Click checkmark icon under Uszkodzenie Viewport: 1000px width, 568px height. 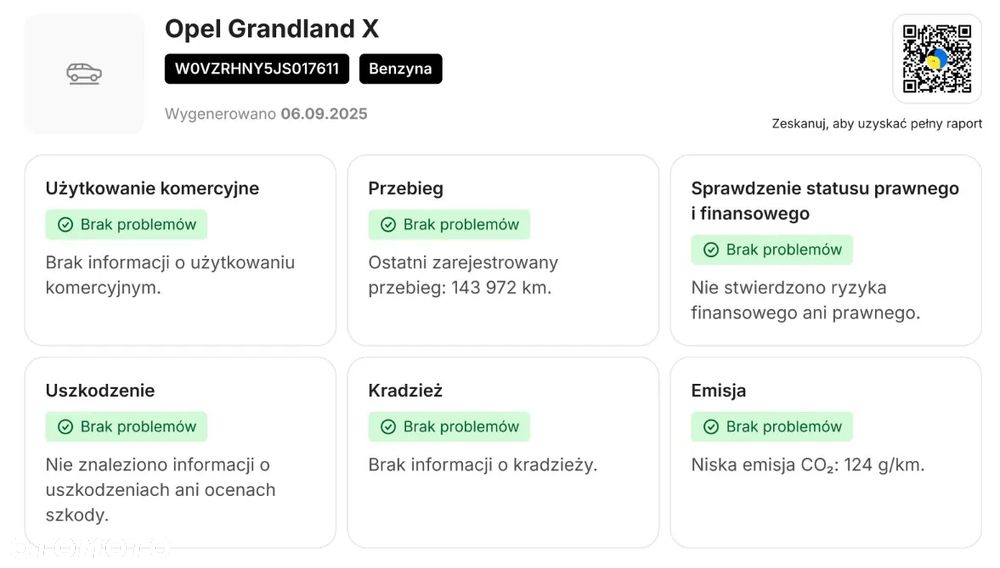tap(65, 427)
